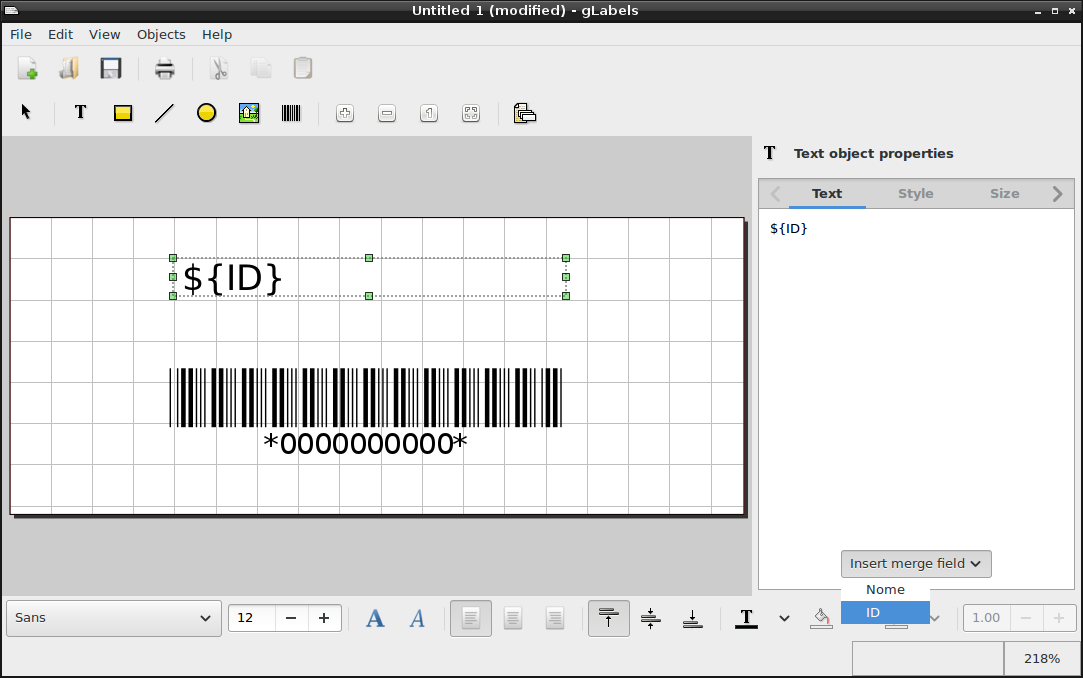Screen dimensions: 1083x678
Task: Choose ID from merge field list
Action: pyautogui.click(x=885, y=612)
